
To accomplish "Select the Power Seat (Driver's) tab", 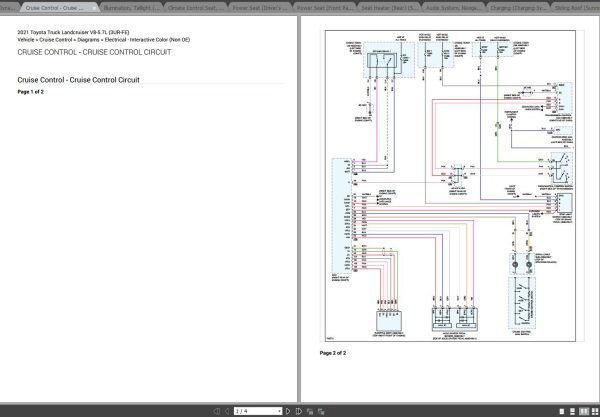I will pyautogui.click(x=261, y=5).
